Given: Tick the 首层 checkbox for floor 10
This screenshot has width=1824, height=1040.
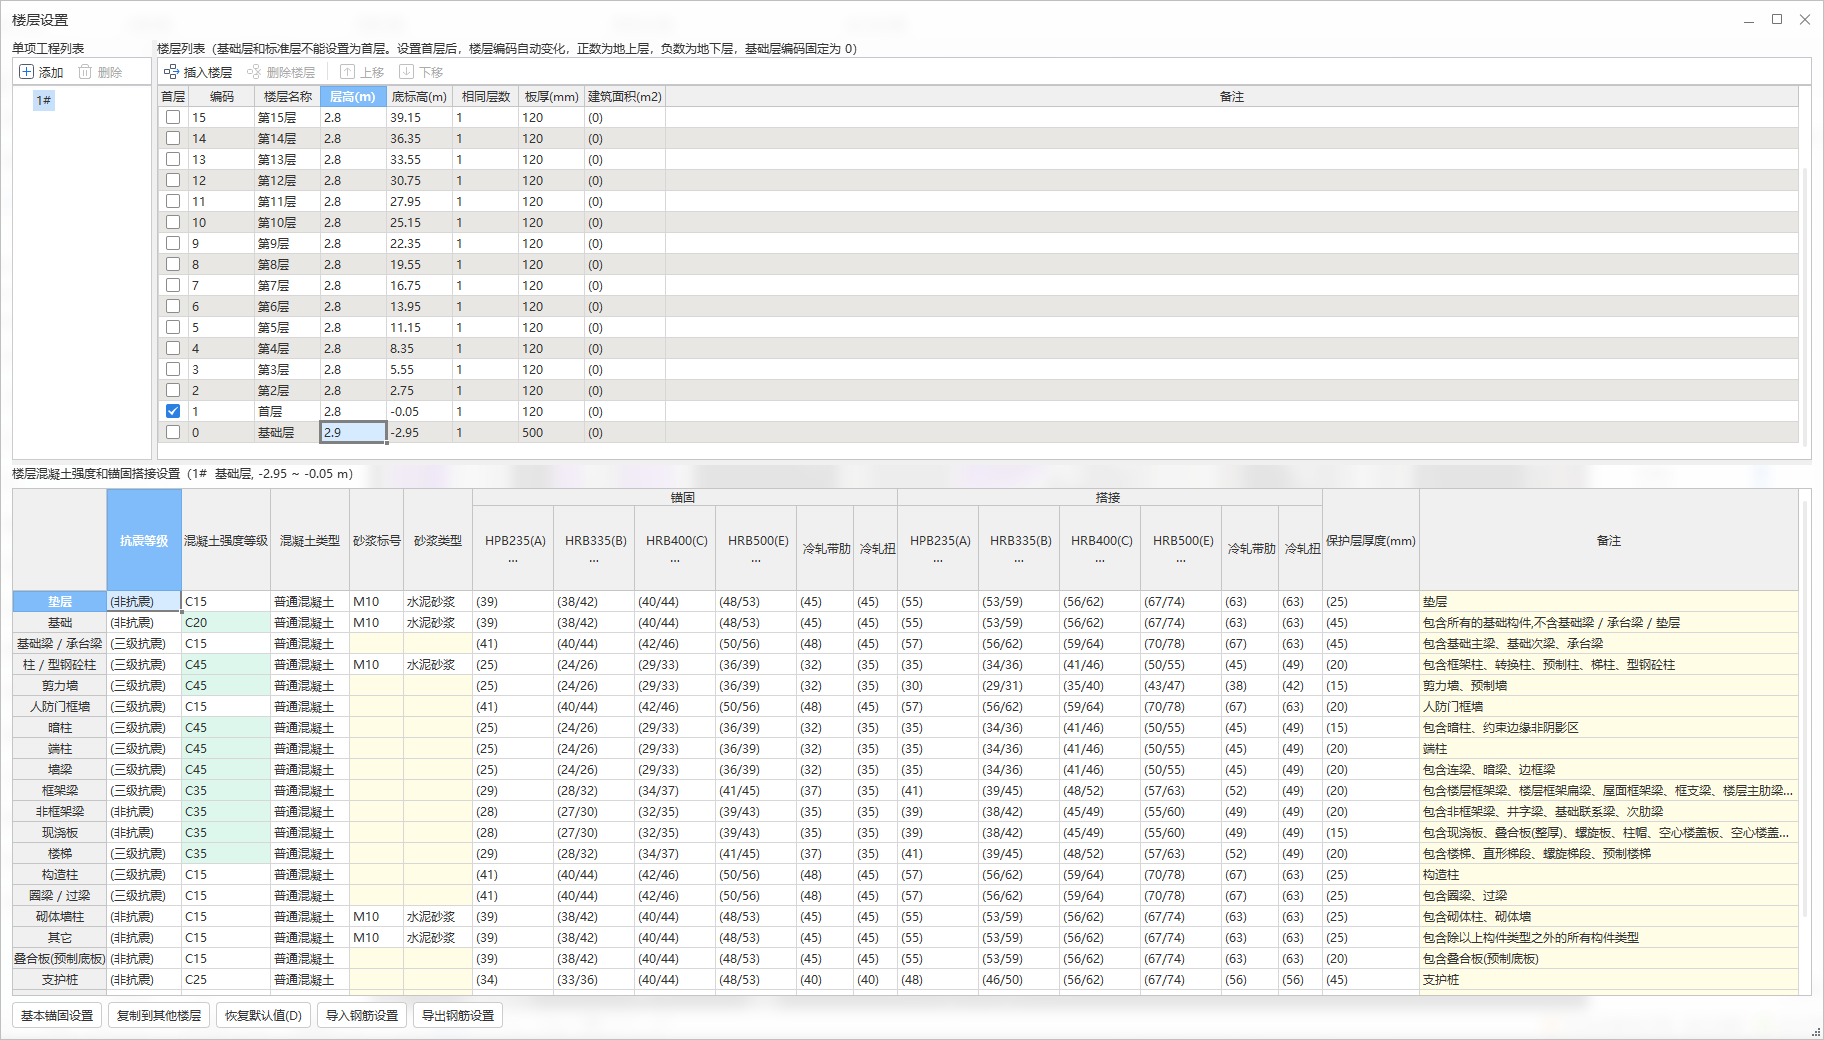Looking at the screenshot, I should 173,222.
